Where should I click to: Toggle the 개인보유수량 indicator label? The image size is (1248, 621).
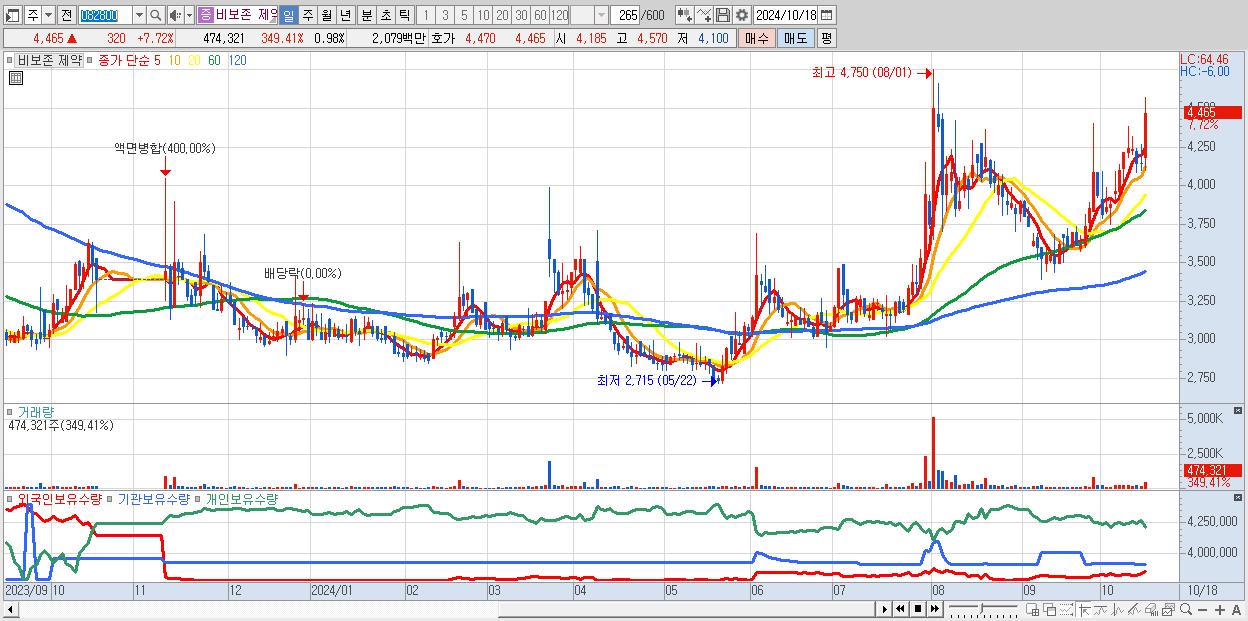click(242, 498)
